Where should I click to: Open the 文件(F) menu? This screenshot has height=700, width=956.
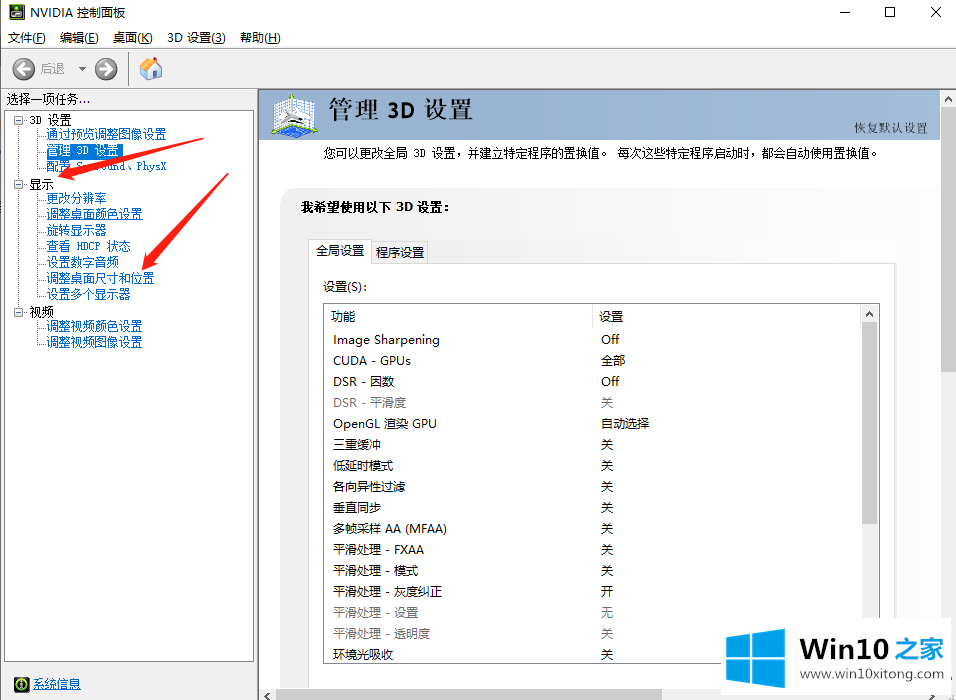[26, 38]
